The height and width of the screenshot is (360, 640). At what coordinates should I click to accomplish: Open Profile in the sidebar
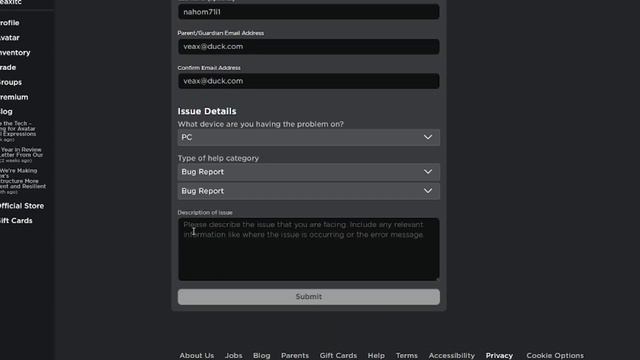9,23
